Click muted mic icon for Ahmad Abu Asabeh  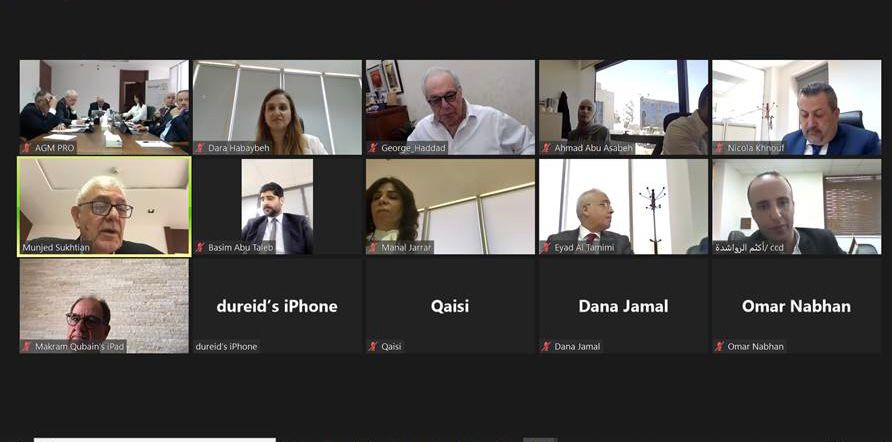pos(546,148)
